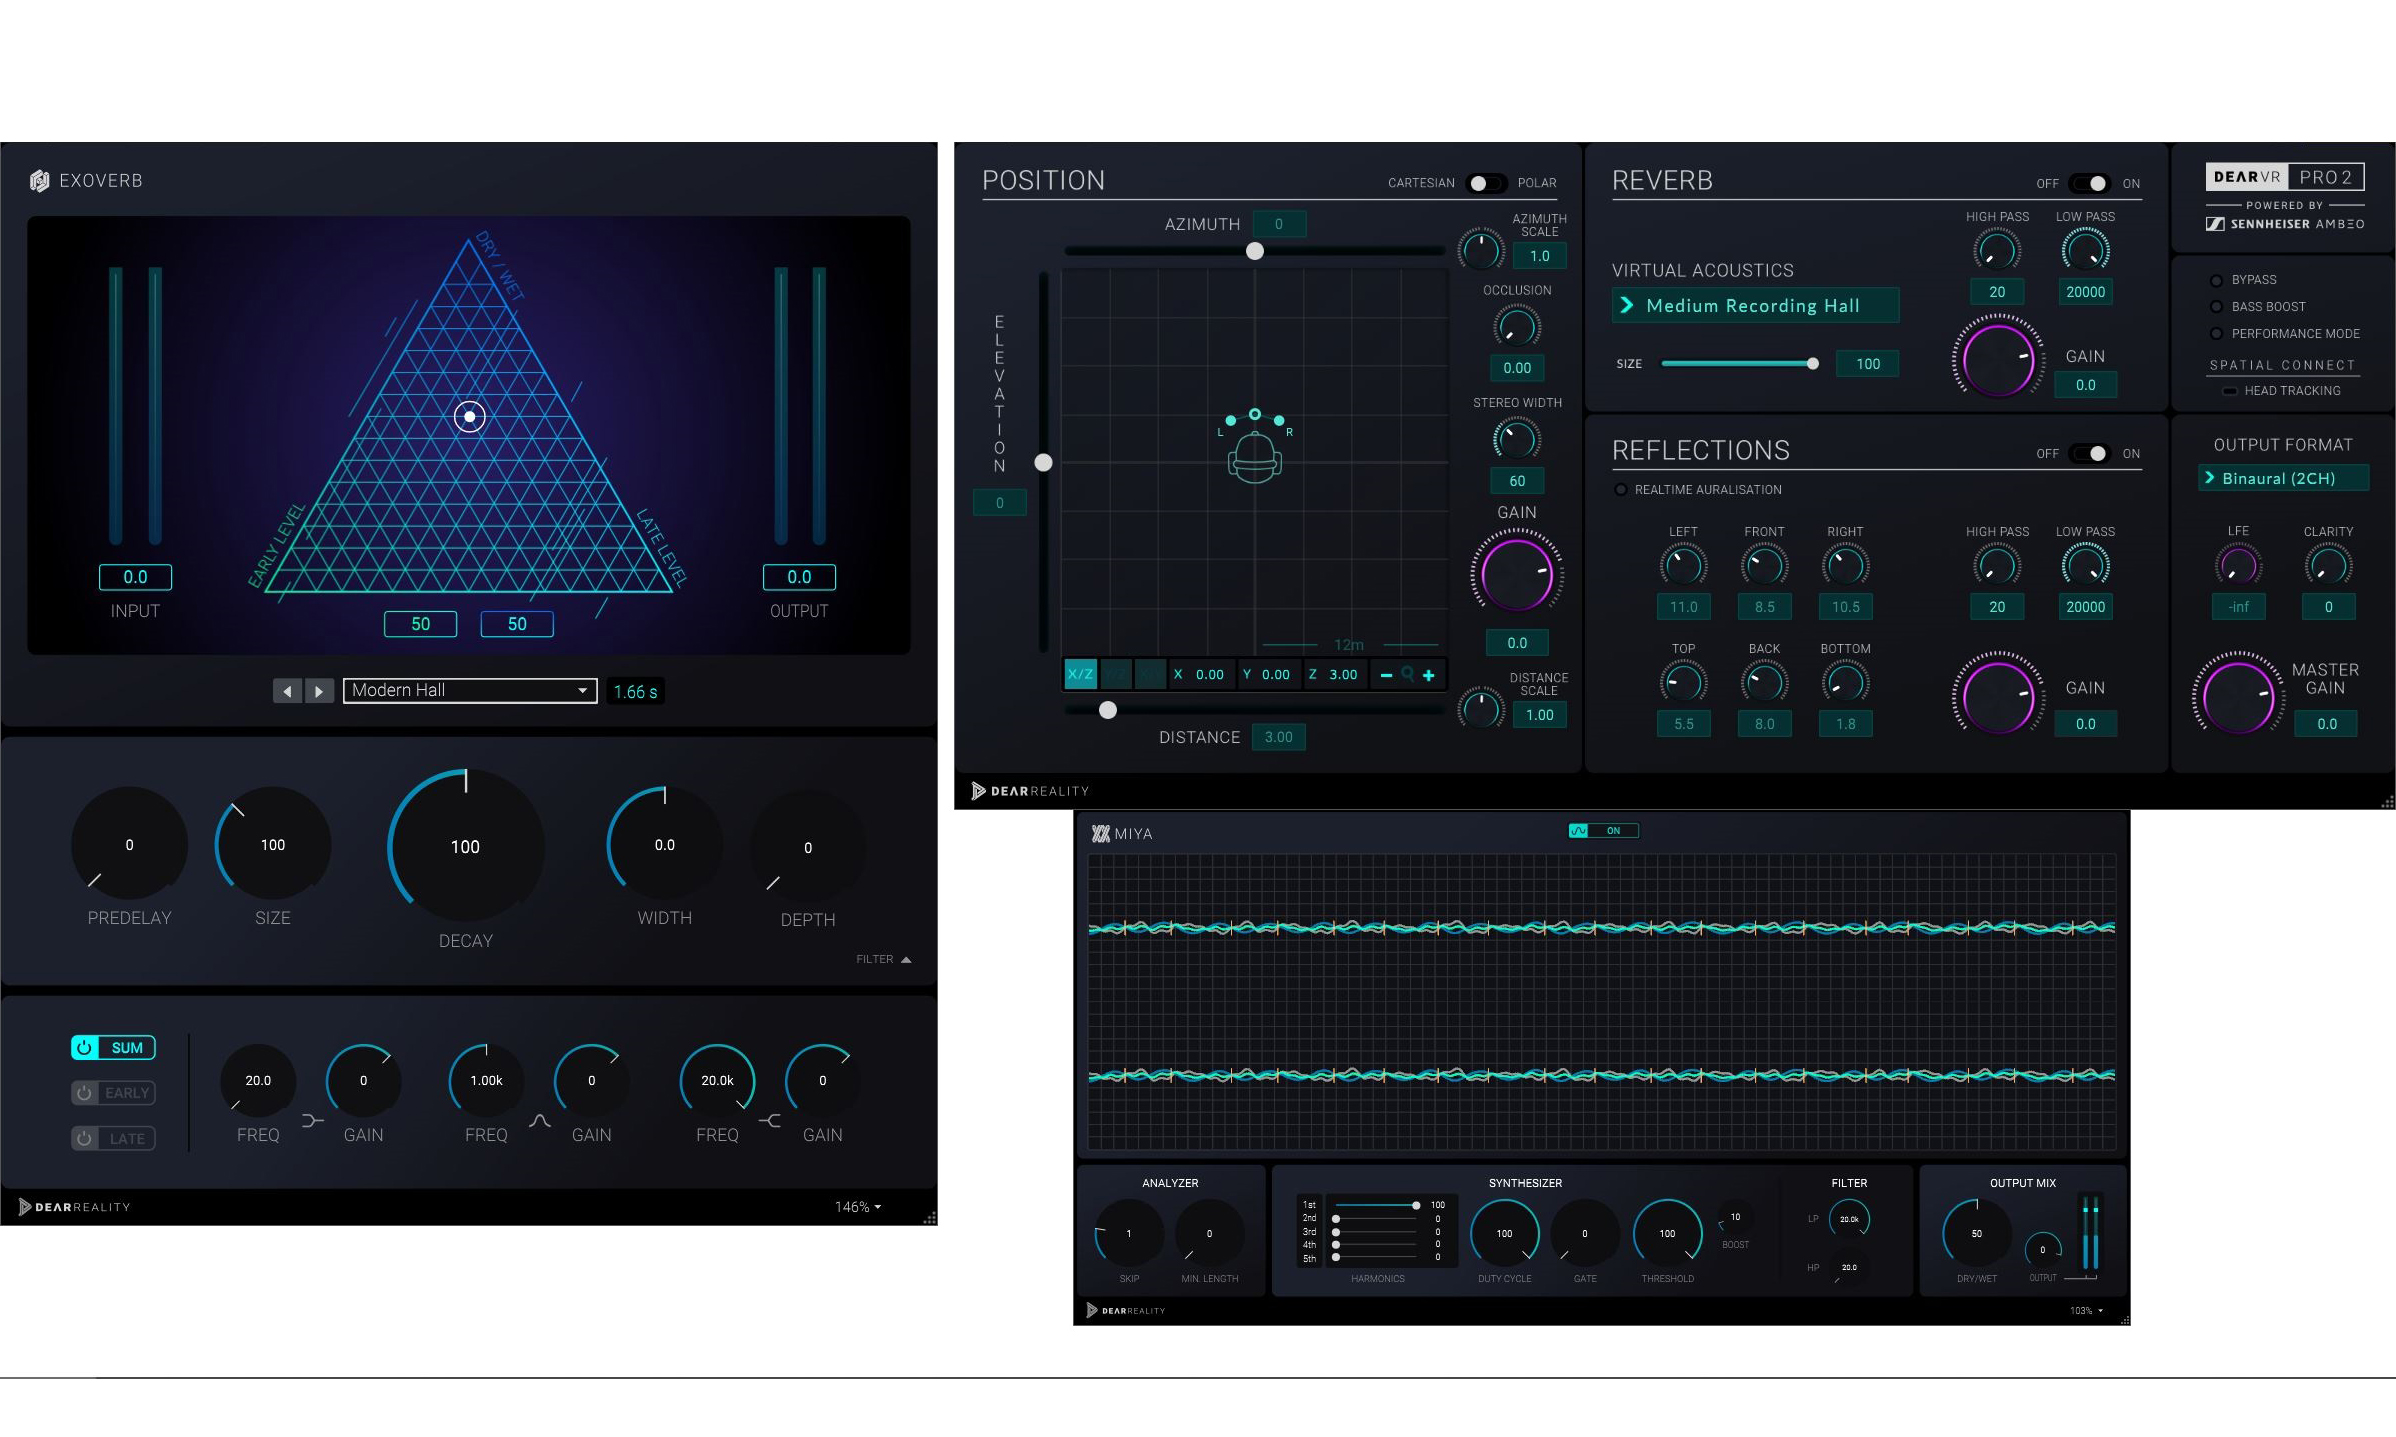Open the Modern Hall preset dropdown
The height and width of the screenshot is (1437, 2396).
[469, 690]
